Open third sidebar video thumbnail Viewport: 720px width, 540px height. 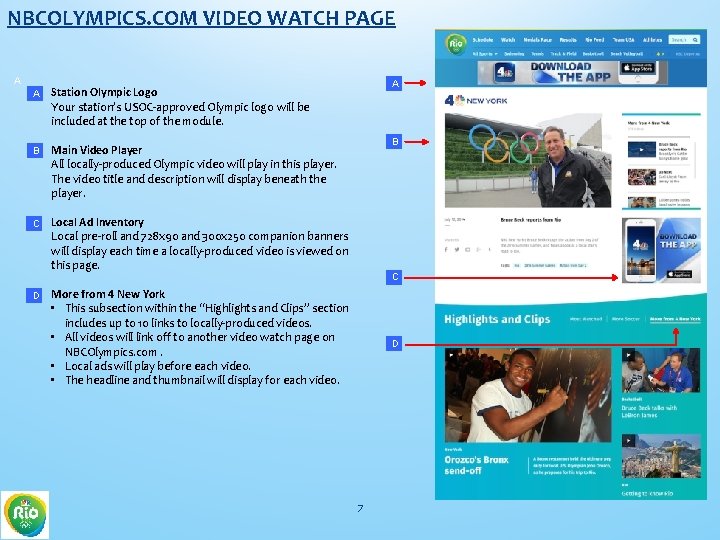(641, 202)
